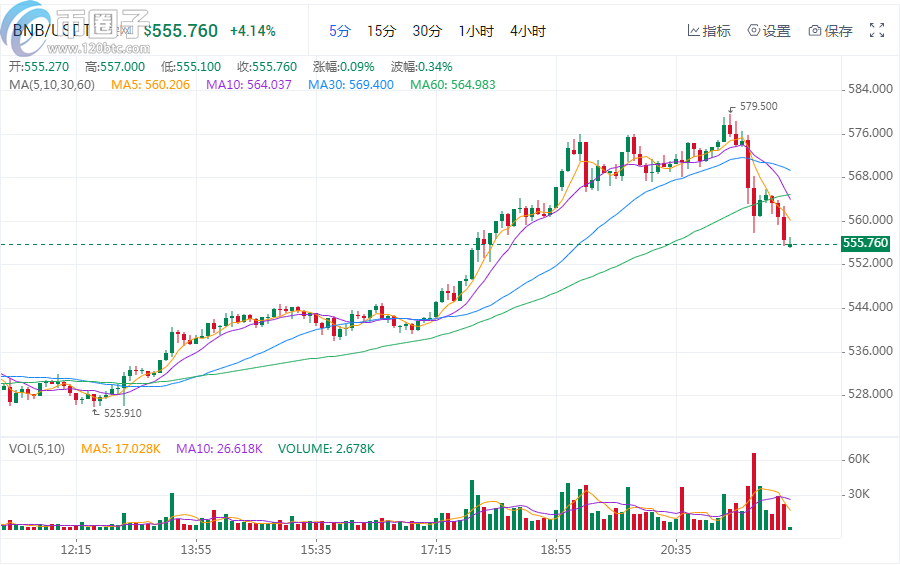
Task: Click the tallest red volume bar
Action: click(754, 492)
